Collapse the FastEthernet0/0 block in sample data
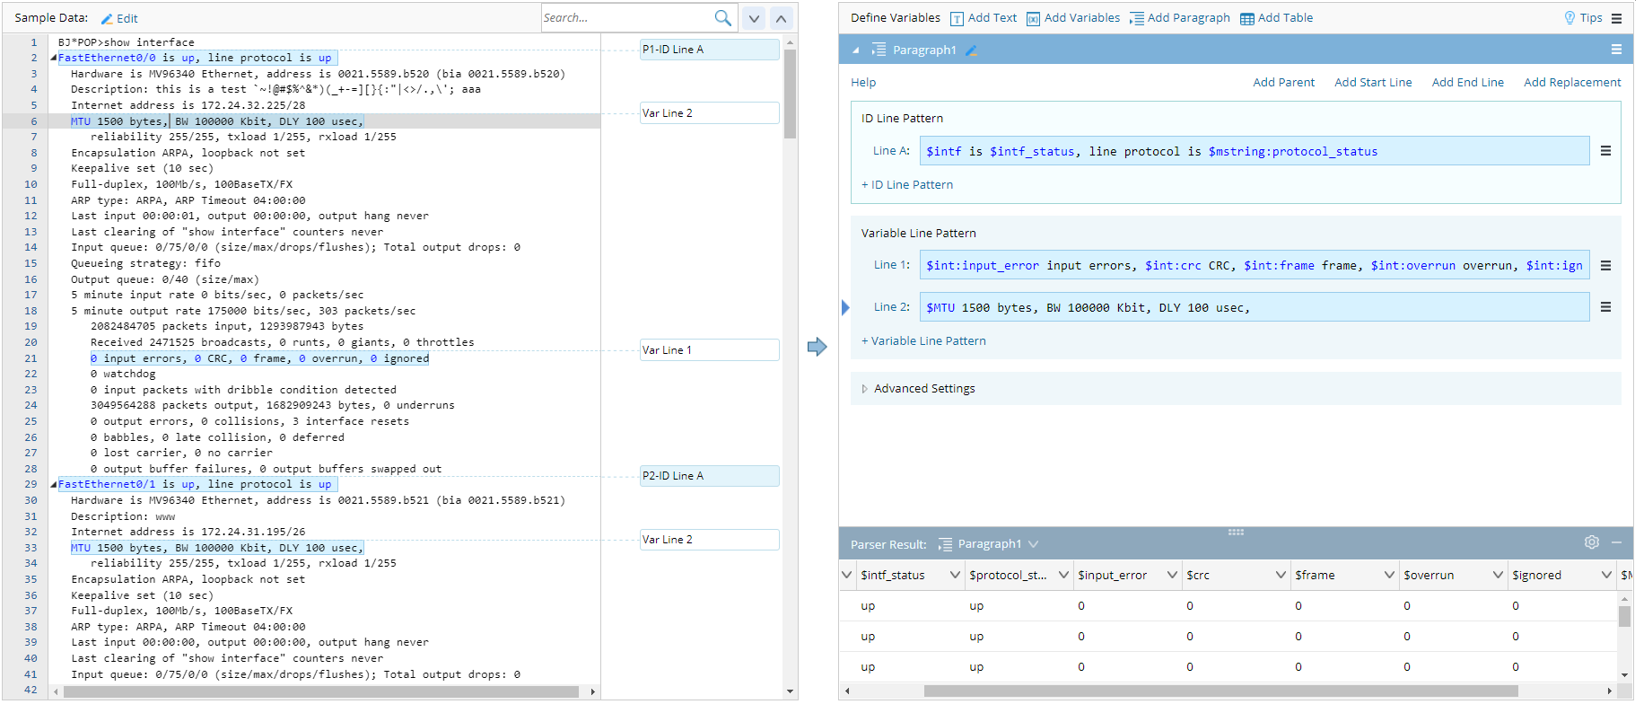This screenshot has width=1636, height=702. [53, 58]
